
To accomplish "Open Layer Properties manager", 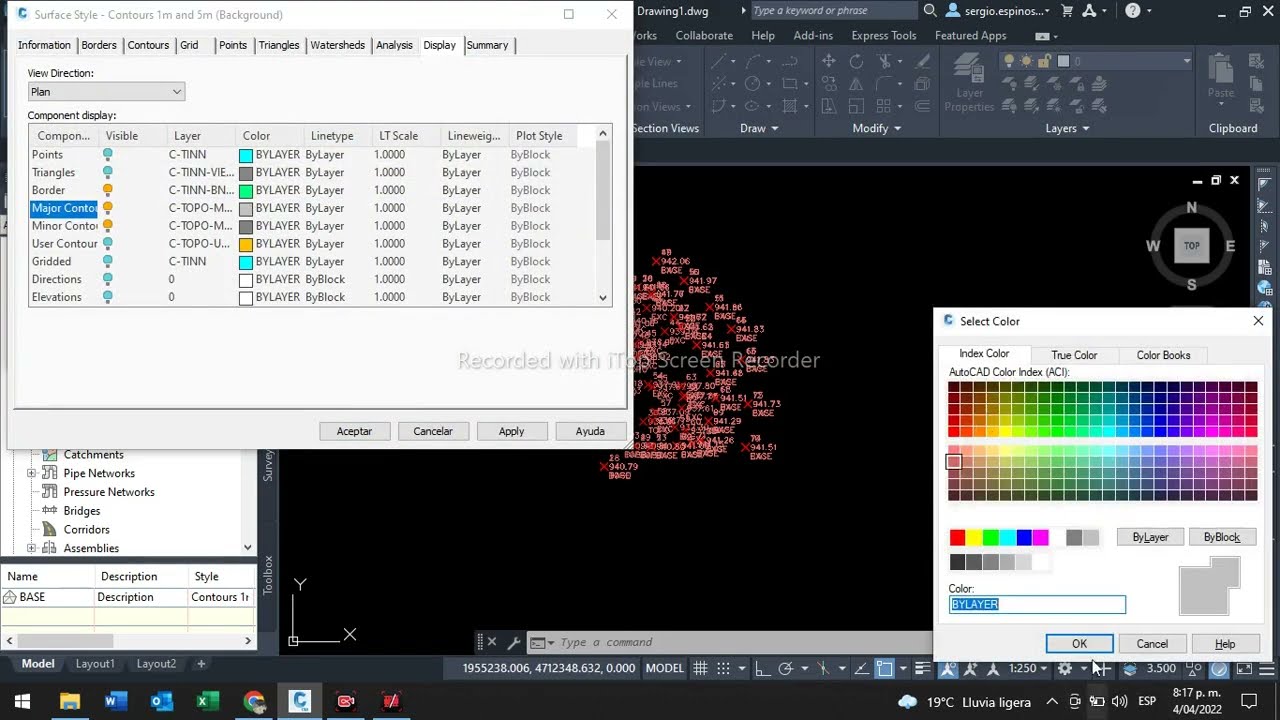I will [969, 83].
